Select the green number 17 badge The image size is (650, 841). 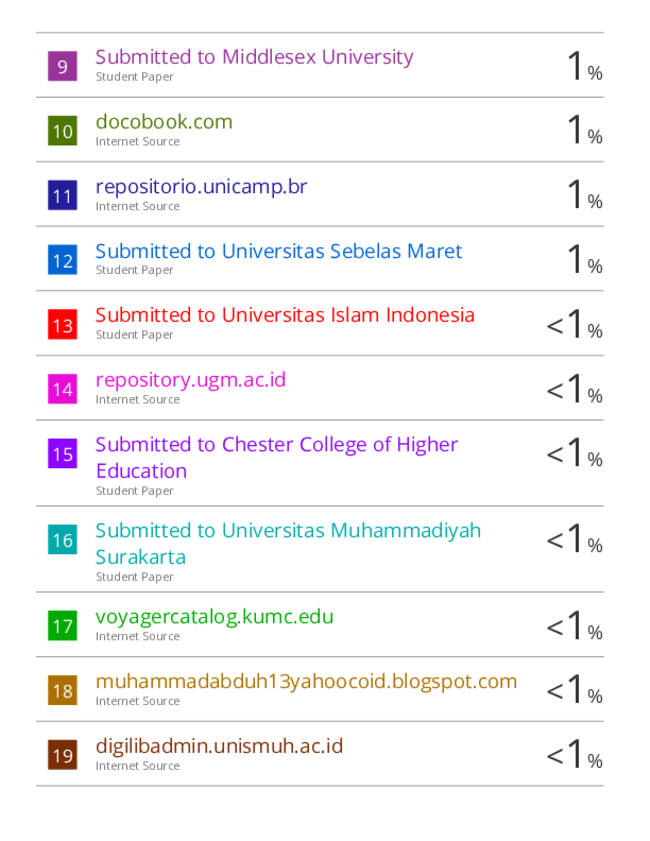tap(62, 626)
